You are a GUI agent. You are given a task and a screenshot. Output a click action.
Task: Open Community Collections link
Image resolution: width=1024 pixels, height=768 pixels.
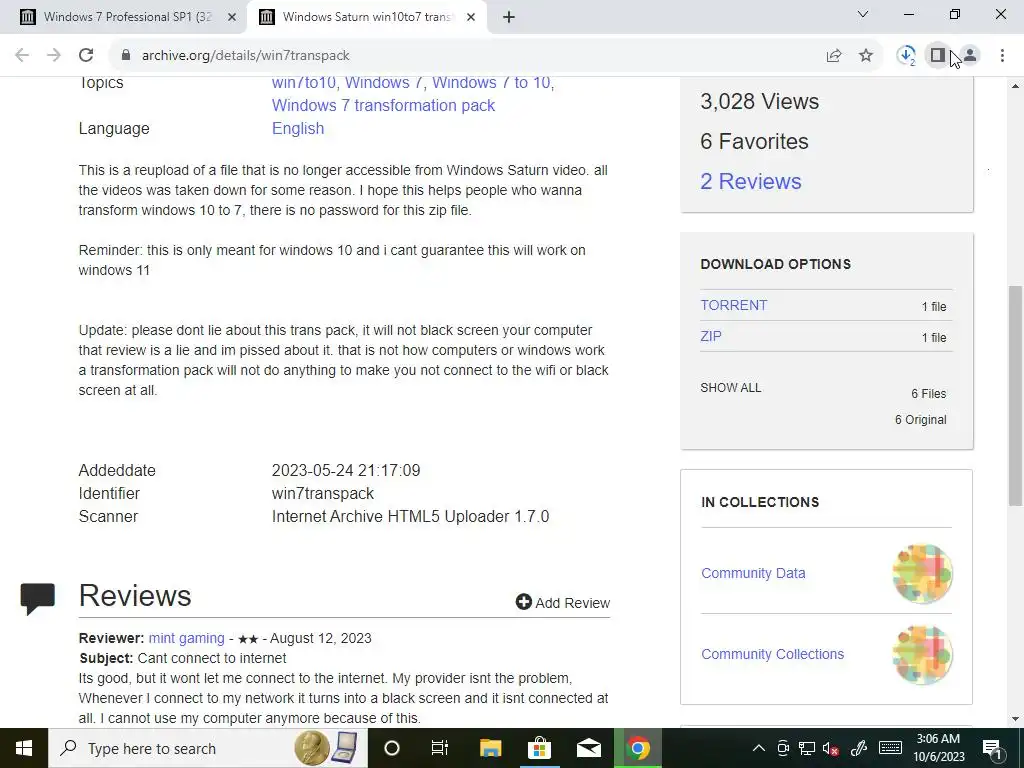(773, 654)
